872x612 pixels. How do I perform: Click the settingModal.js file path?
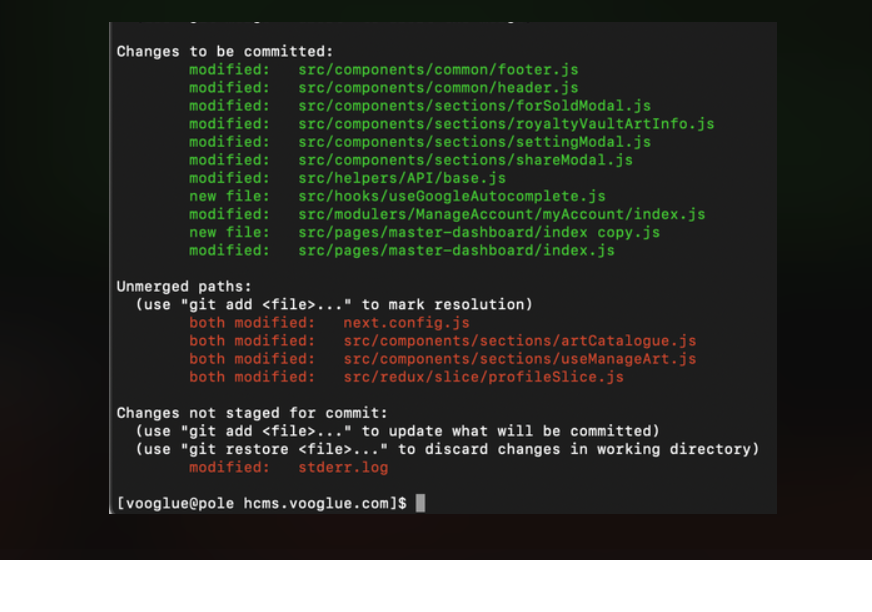474,142
